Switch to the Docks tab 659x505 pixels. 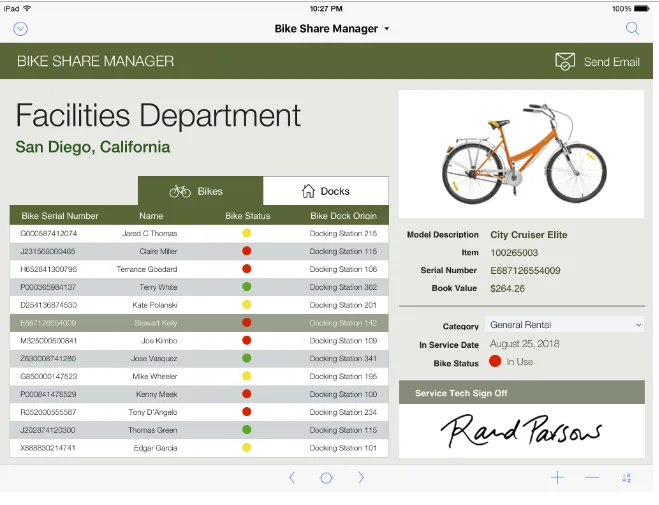point(326,191)
